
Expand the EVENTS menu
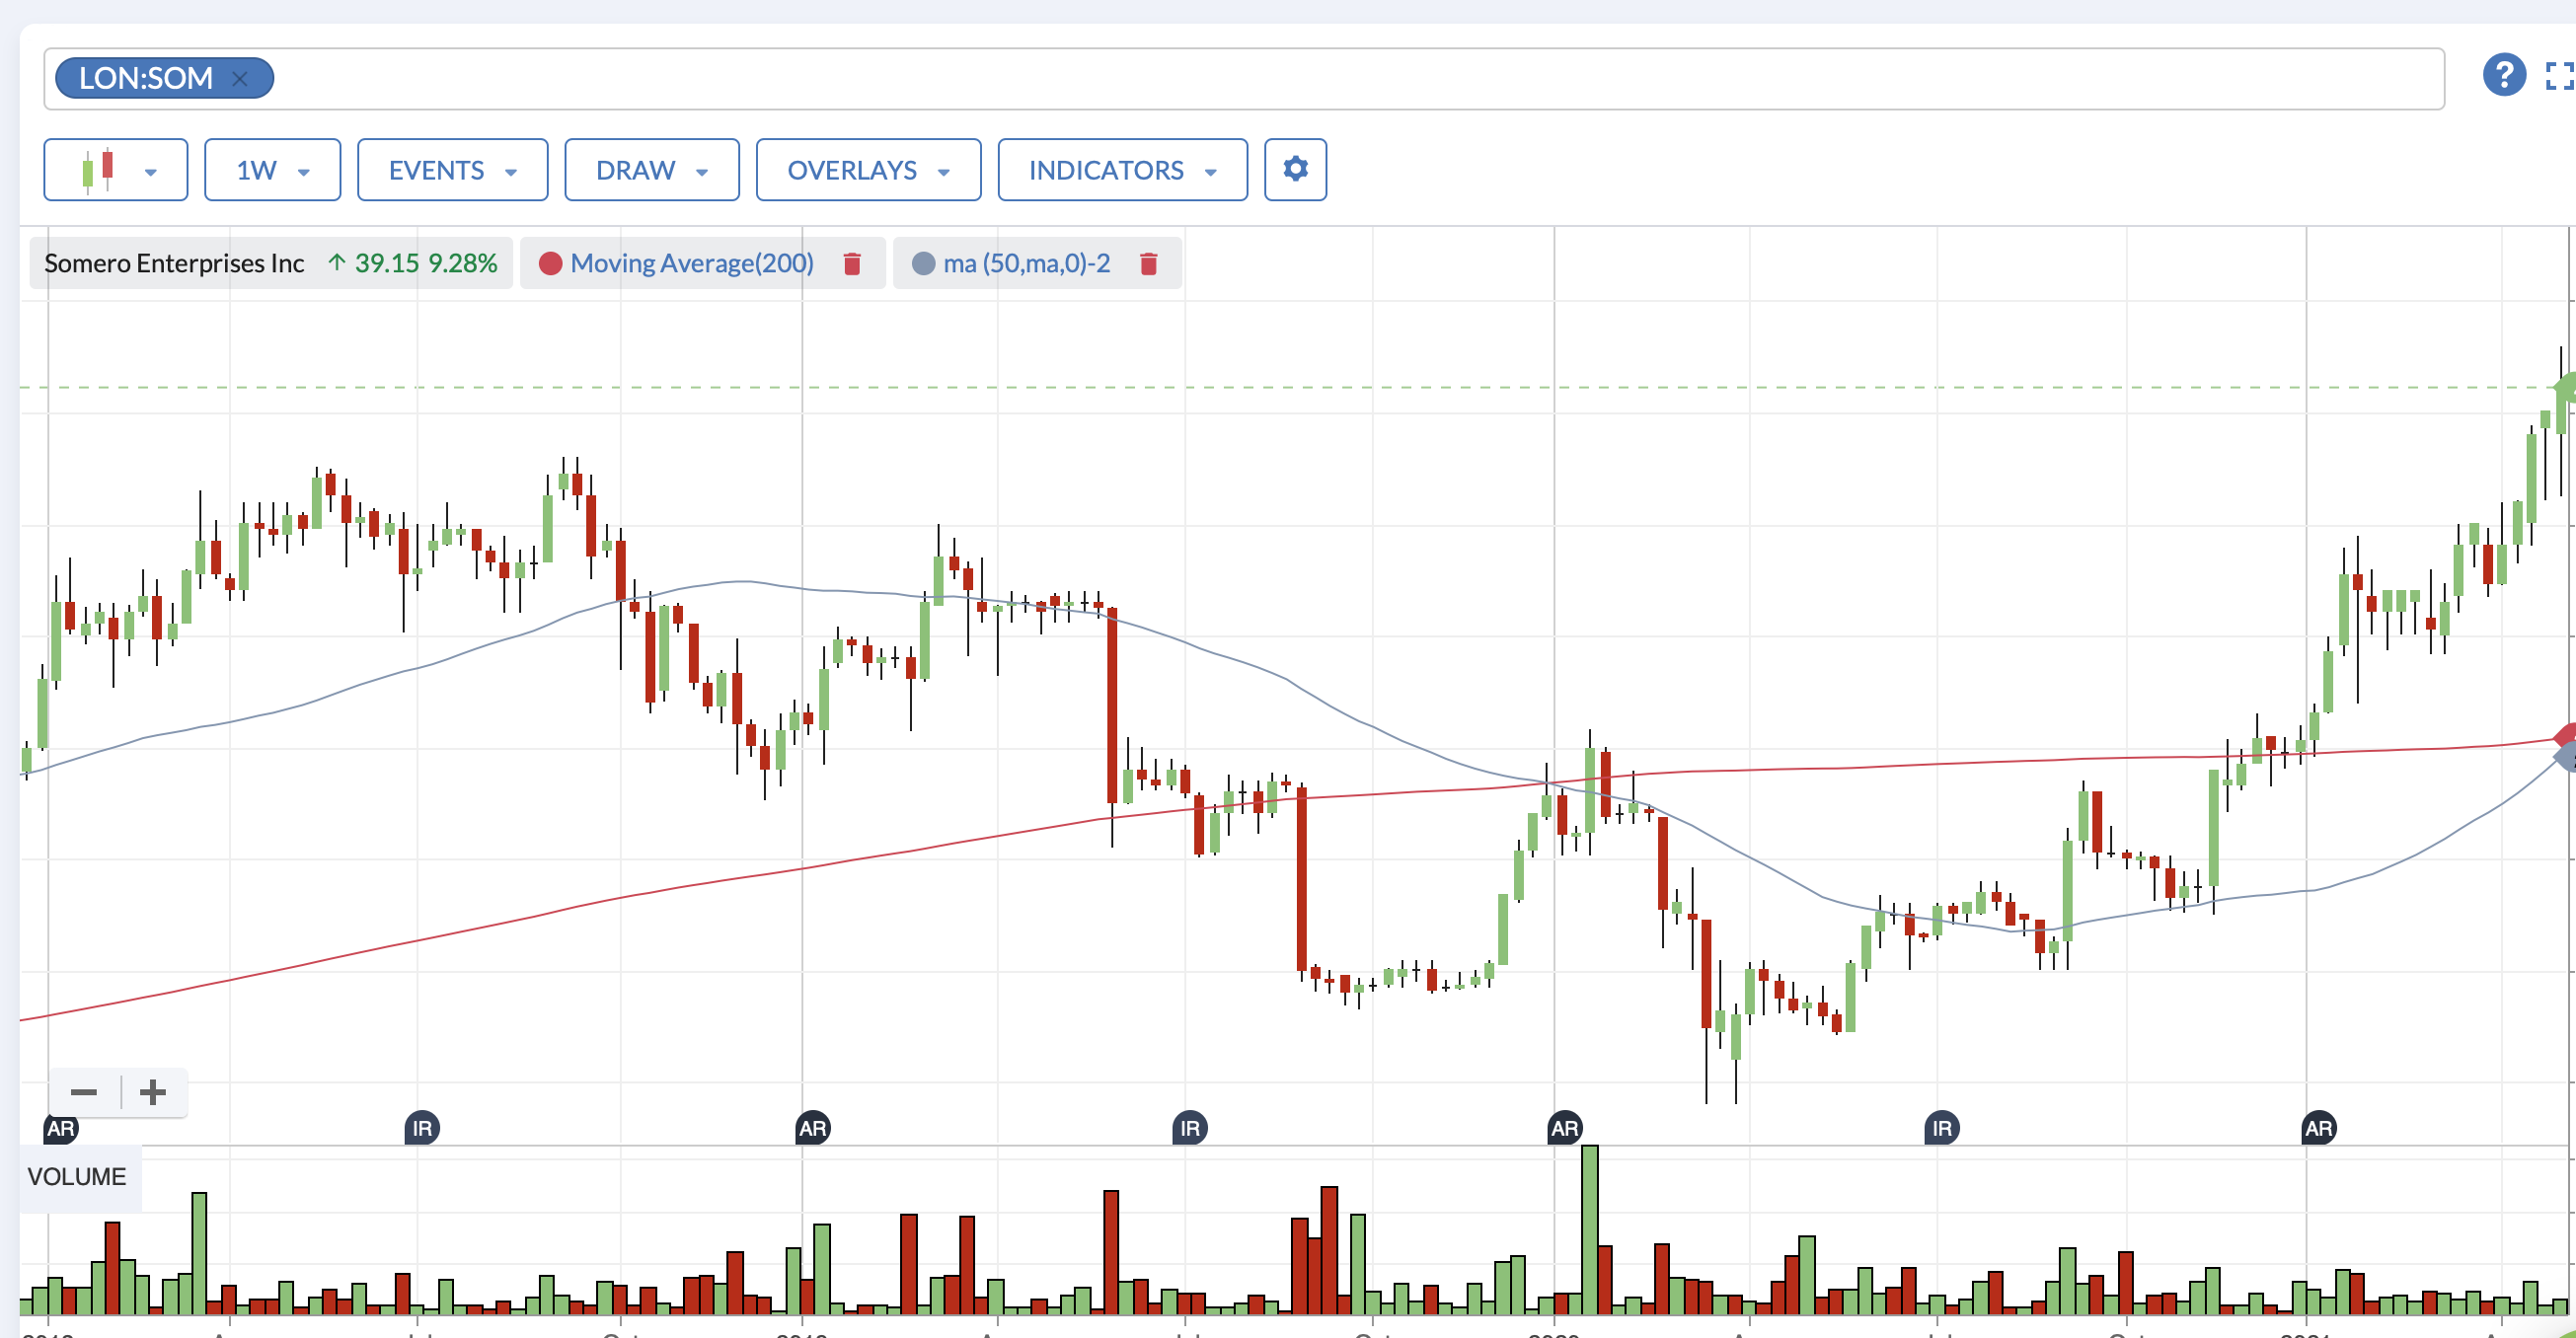453,170
